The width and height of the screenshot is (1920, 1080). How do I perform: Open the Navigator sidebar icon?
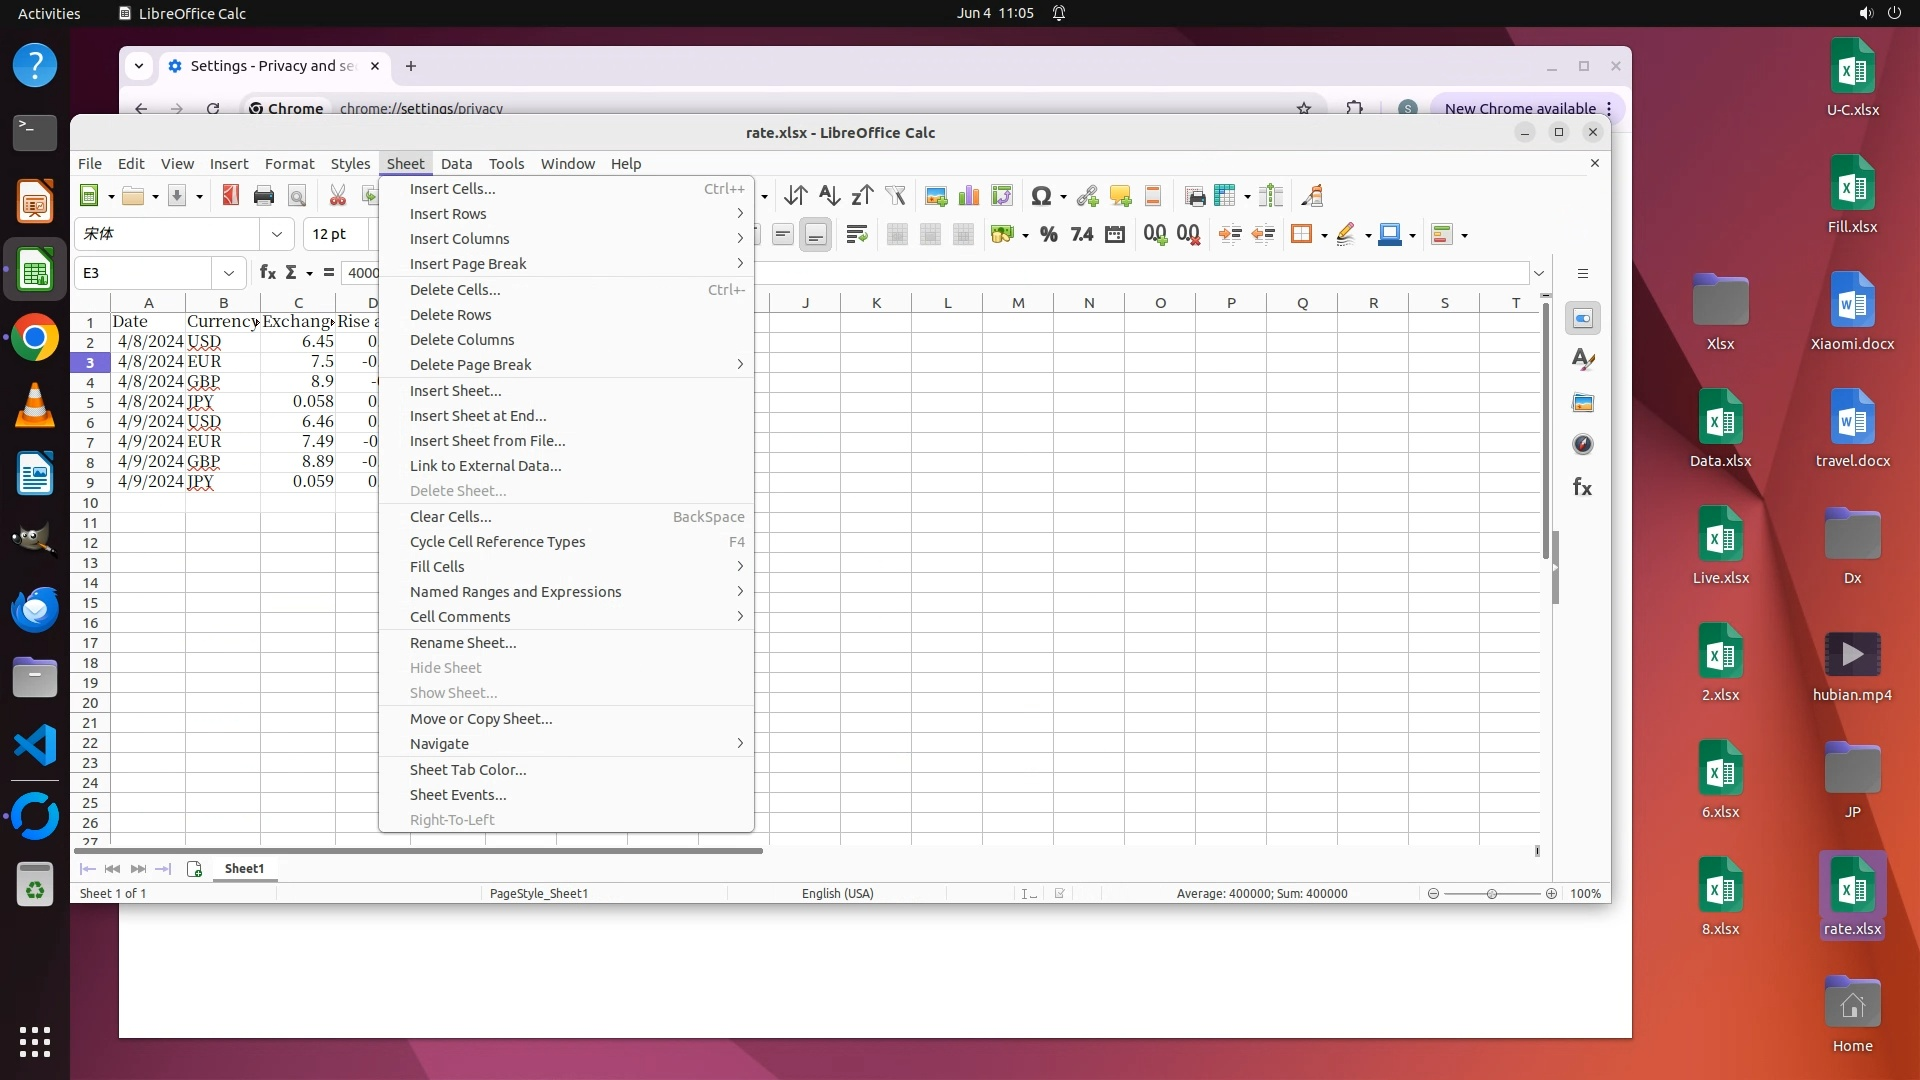1582,445
